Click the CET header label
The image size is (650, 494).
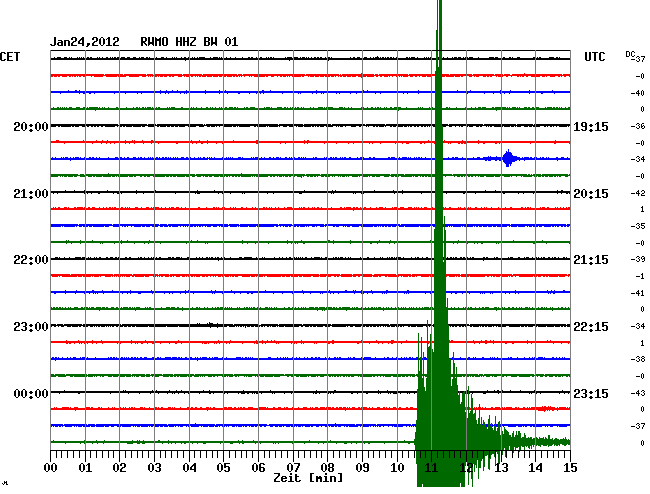tap(10, 57)
